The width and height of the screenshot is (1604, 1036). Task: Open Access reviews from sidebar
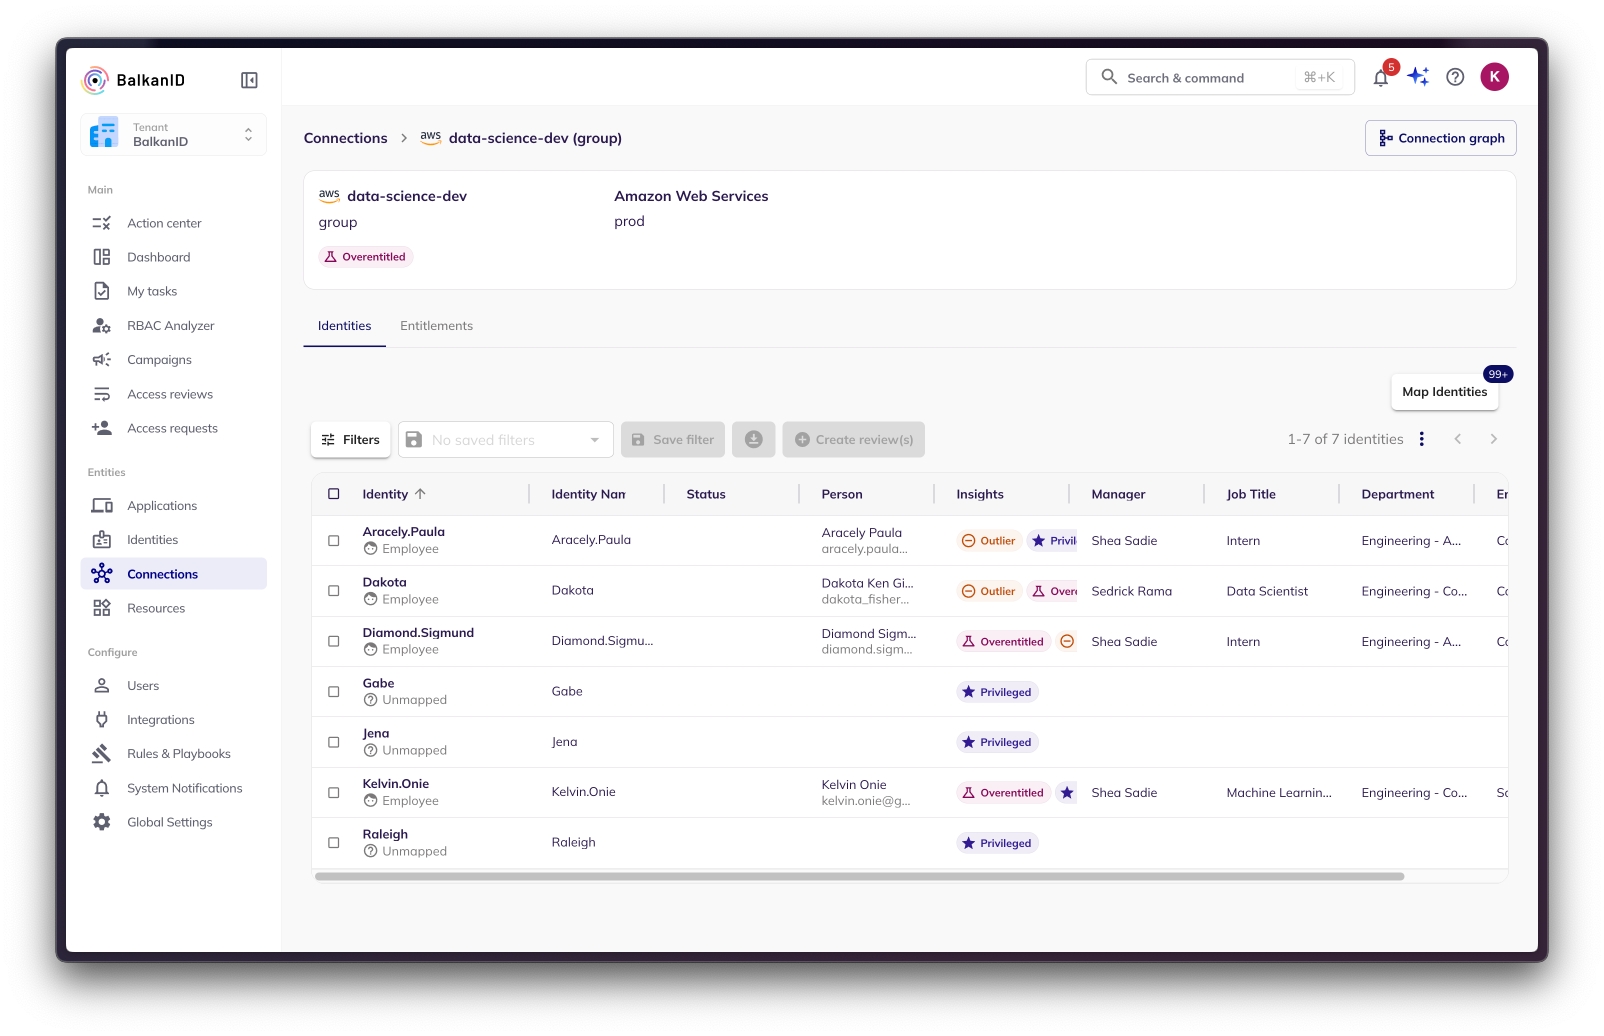click(x=170, y=395)
